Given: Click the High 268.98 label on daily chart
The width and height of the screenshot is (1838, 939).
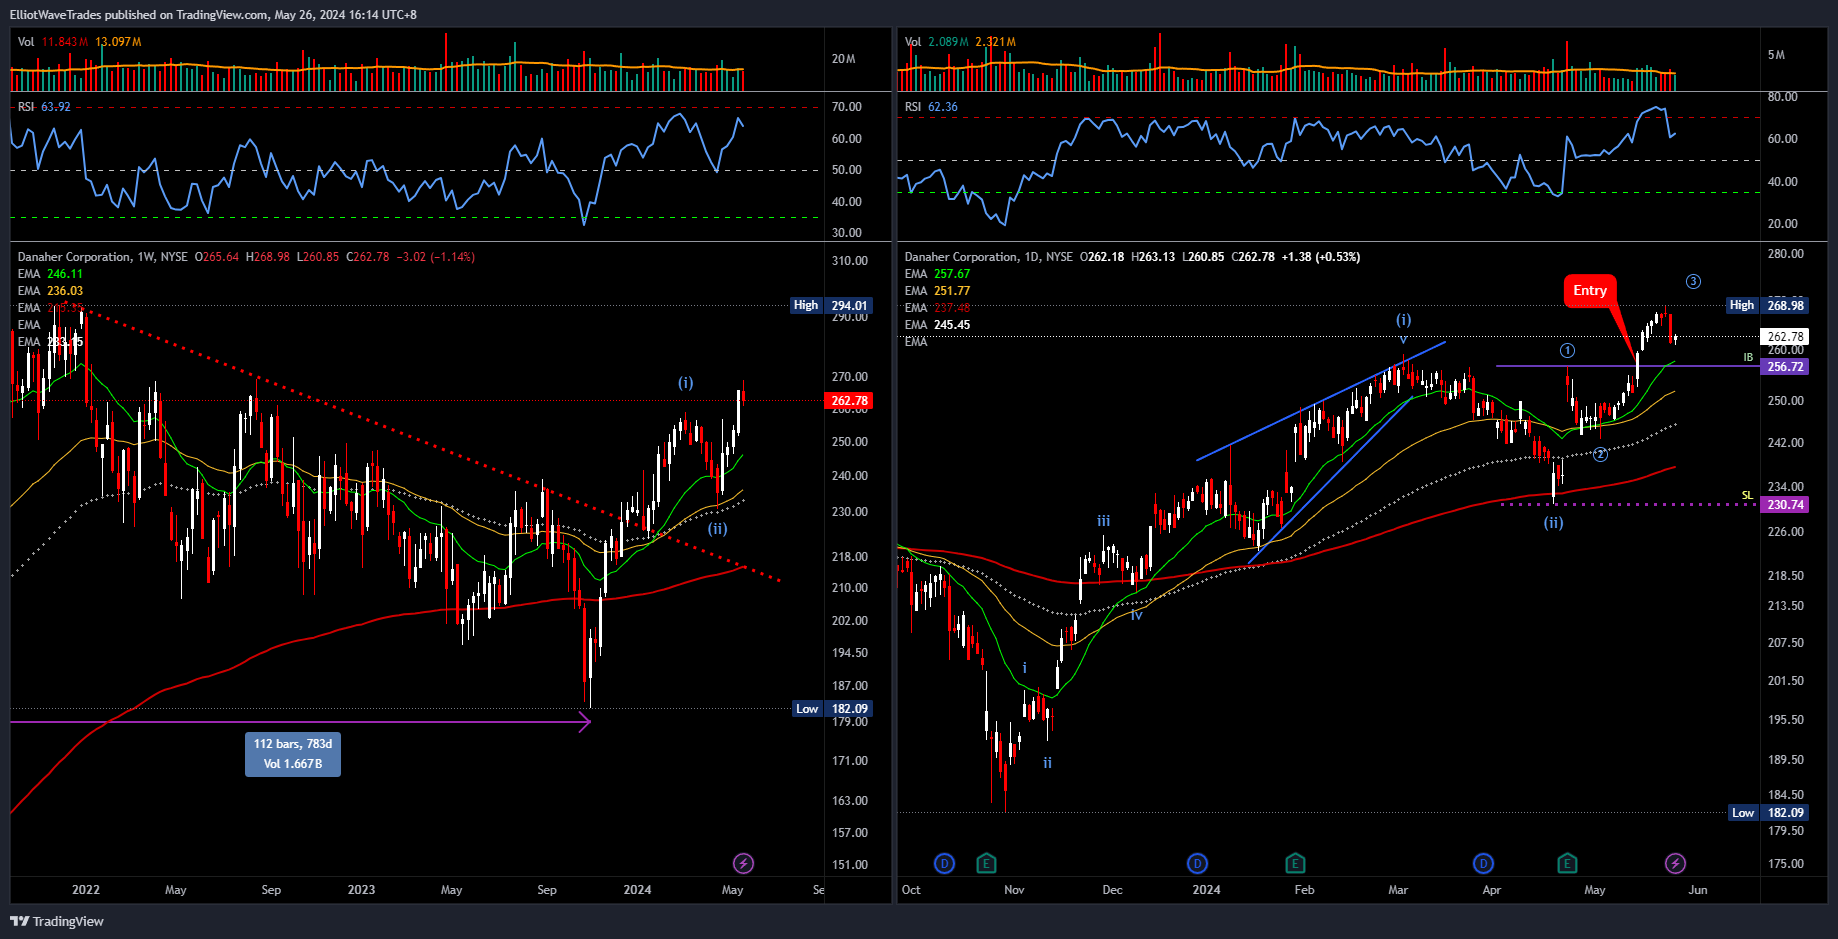Looking at the screenshot, I should (1768, 306).
